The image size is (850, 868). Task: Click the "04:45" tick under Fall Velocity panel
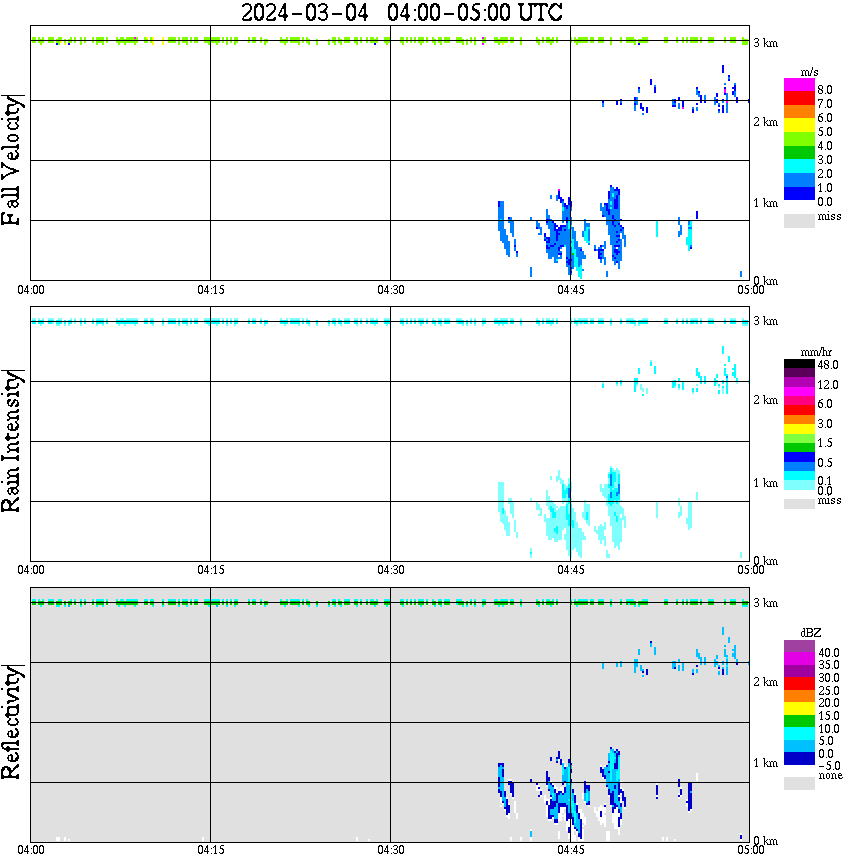coord(570,290)
